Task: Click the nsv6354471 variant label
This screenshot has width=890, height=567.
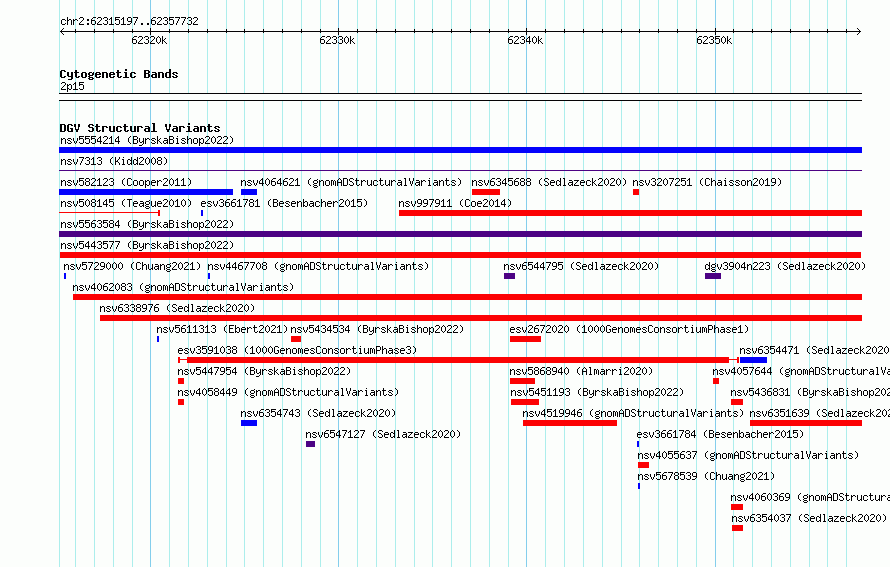Action: (x=814, y=350)
